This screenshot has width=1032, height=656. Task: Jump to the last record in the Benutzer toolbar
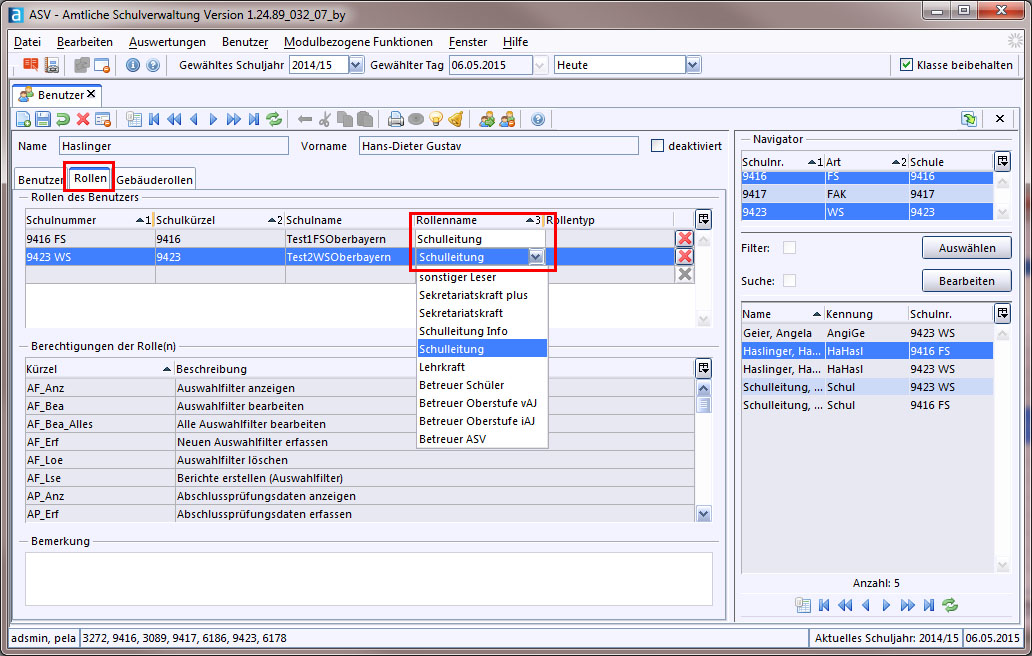click(254, 119)
